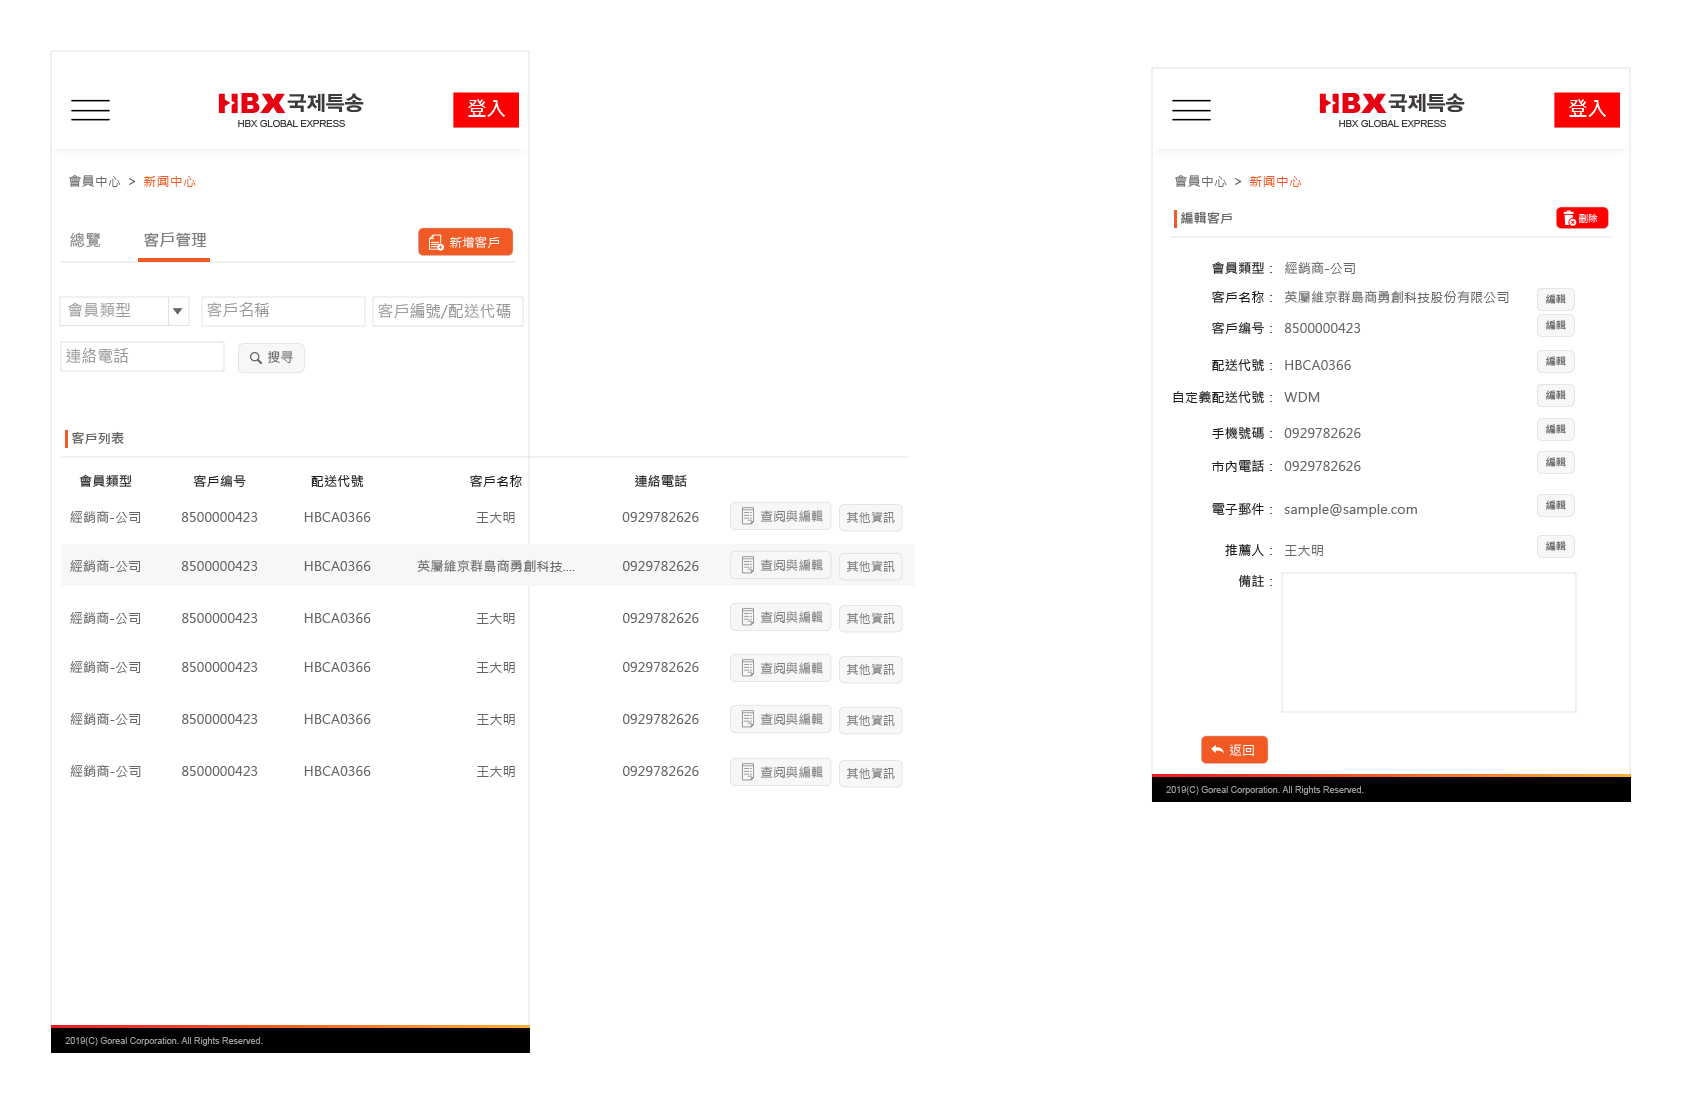Click the 備註 notes text area
The image size is (1681, 1103).
point(1428,642)
